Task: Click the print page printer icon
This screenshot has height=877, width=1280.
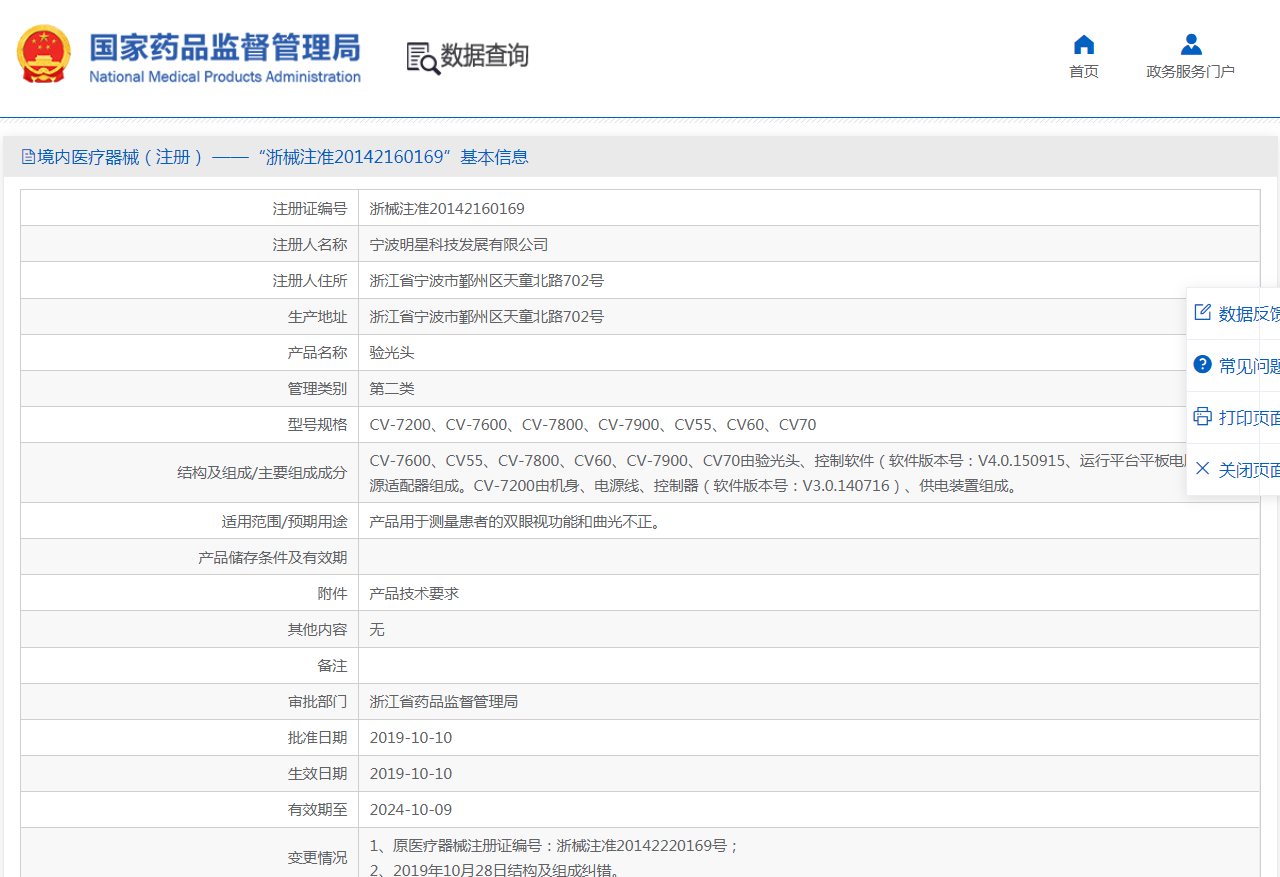Action: pos(1203,417)
